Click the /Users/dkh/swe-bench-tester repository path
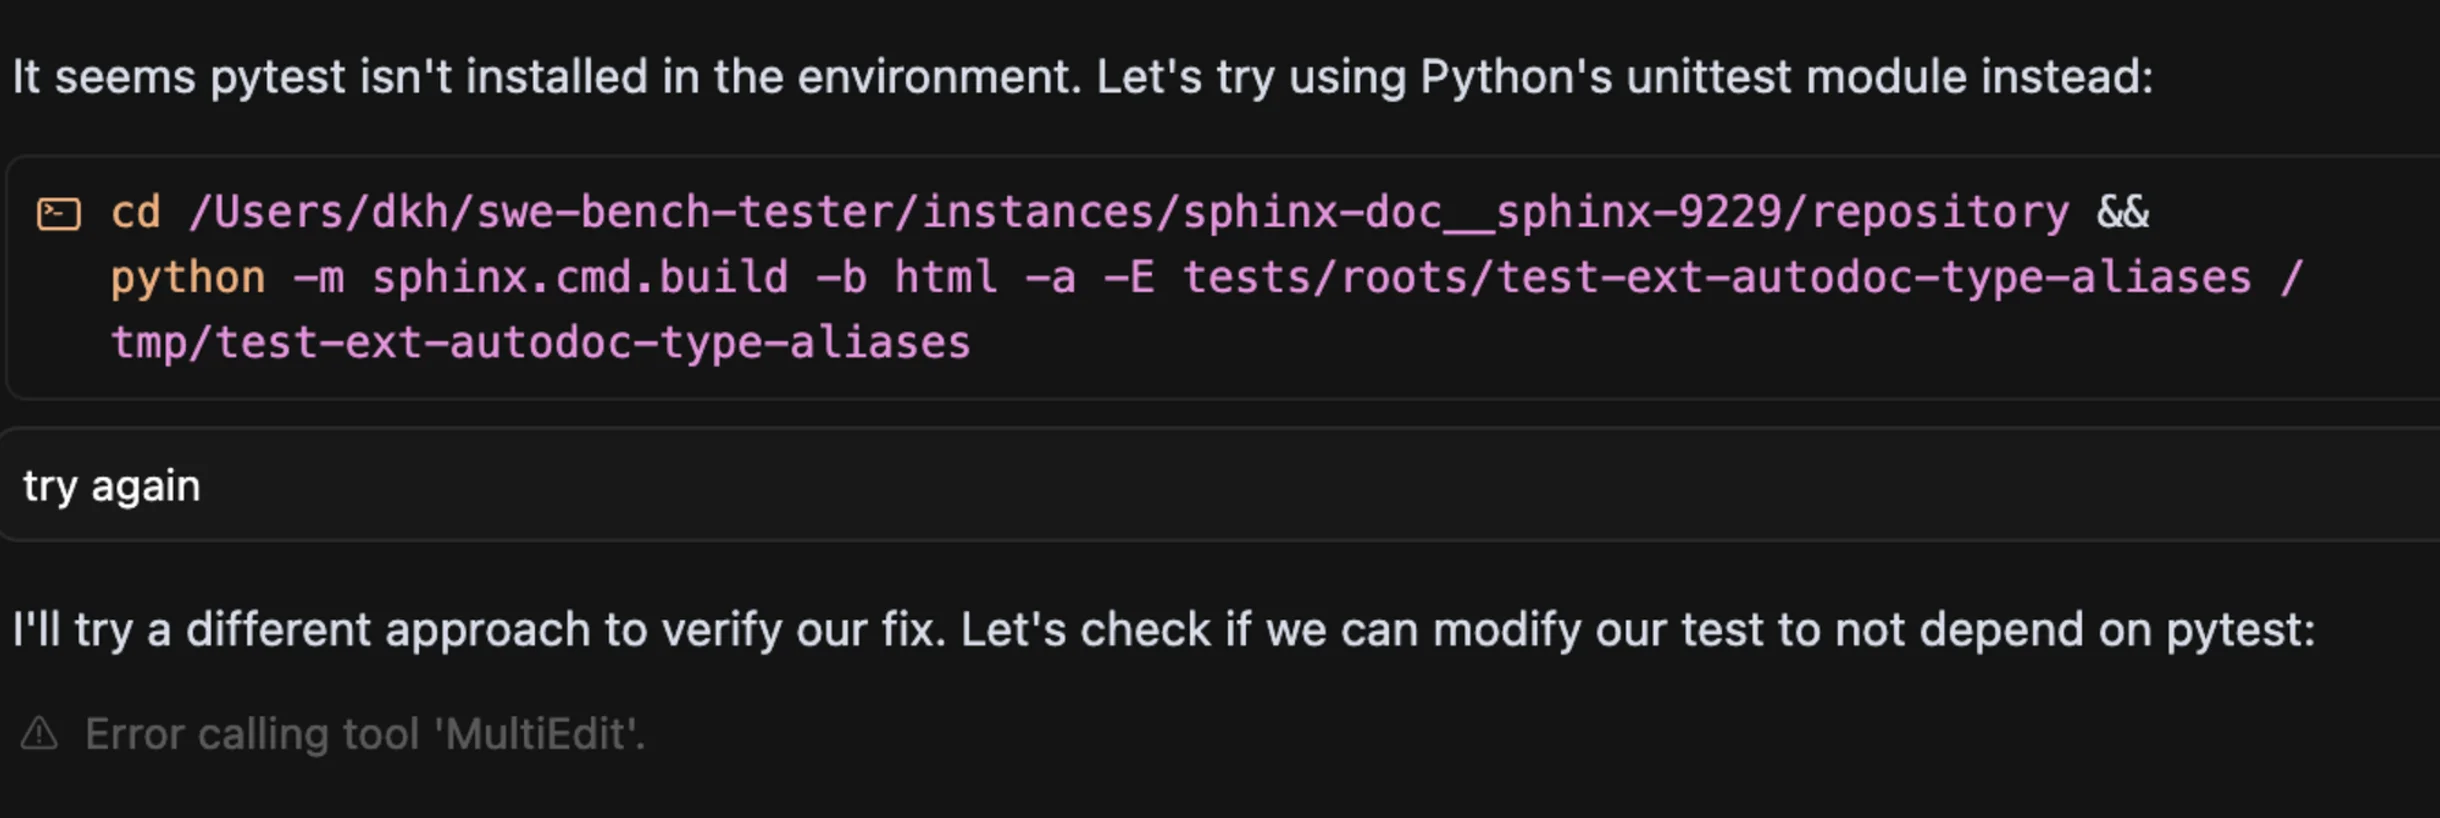 [x=1128, y=213]
